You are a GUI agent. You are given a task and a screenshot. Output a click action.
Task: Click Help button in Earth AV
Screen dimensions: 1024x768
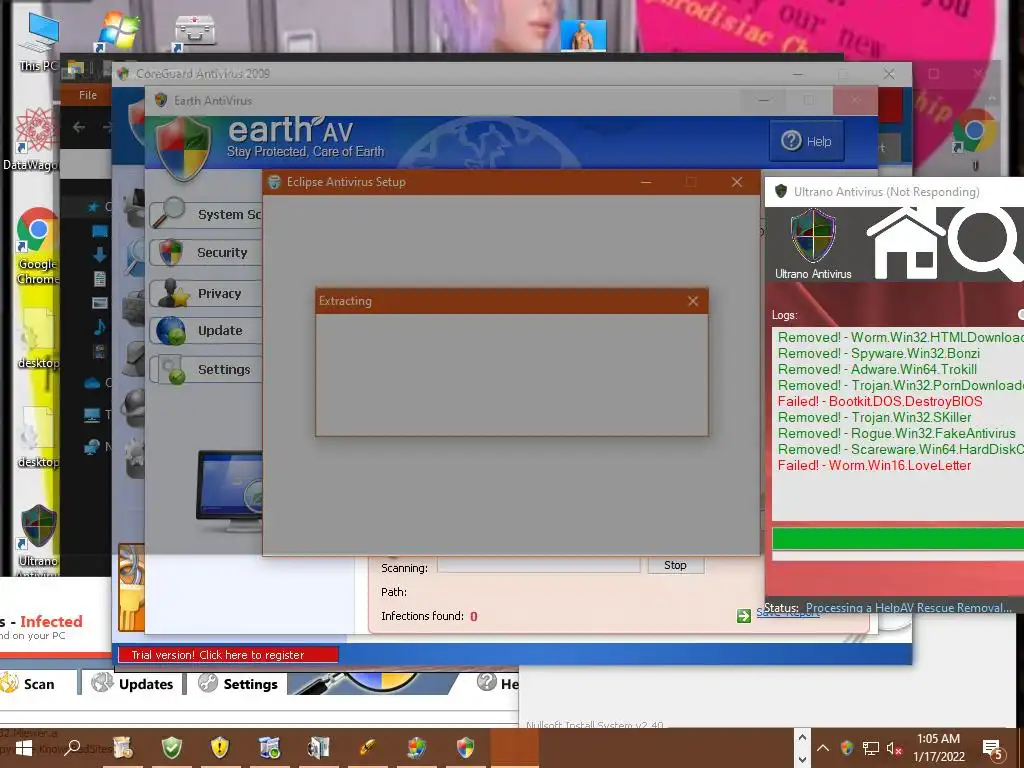[x=807, y=141]
